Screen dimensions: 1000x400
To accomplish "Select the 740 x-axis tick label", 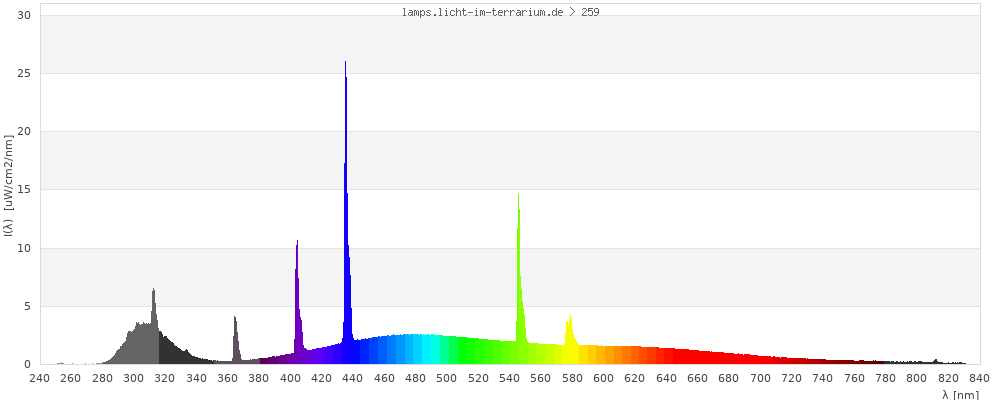I will pyautogui.click(x=823, y=378).
